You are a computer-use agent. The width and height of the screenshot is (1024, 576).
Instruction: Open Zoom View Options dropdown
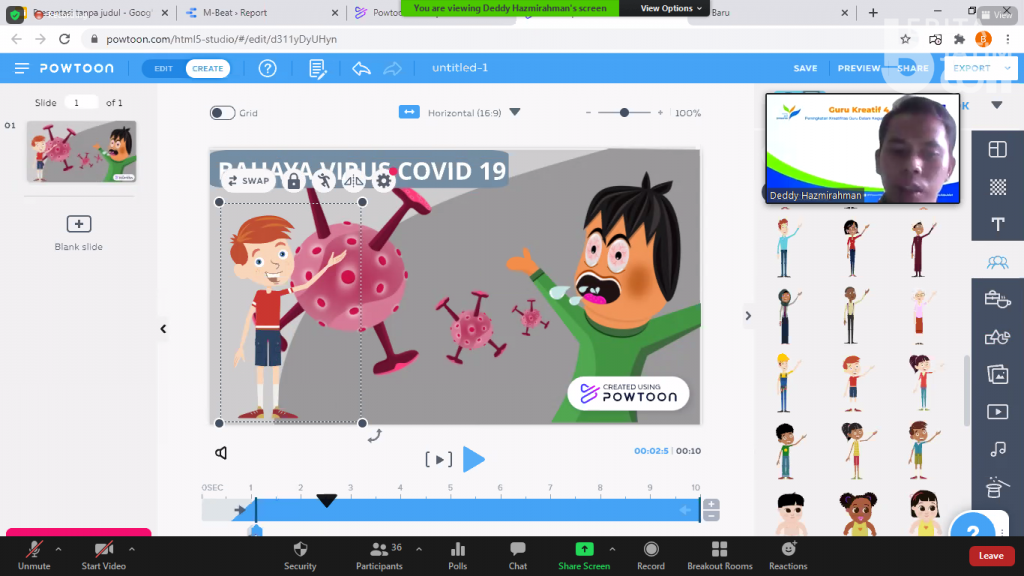point(671,8)
